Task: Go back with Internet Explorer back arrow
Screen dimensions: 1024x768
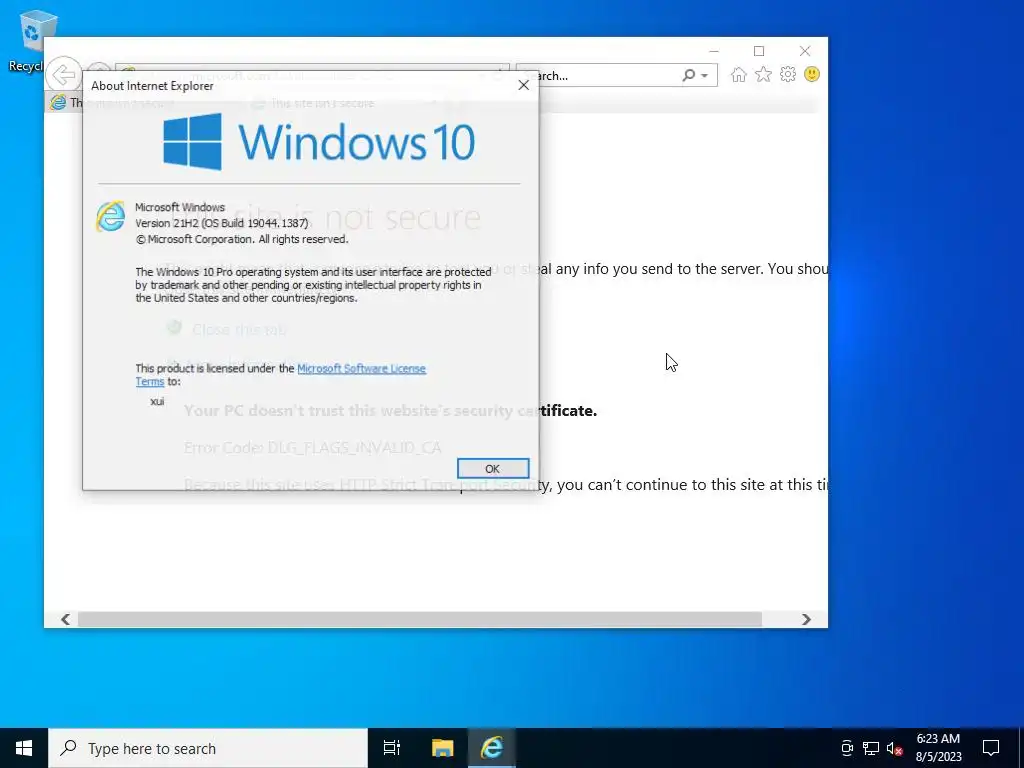Action: [x=63, y=74]
